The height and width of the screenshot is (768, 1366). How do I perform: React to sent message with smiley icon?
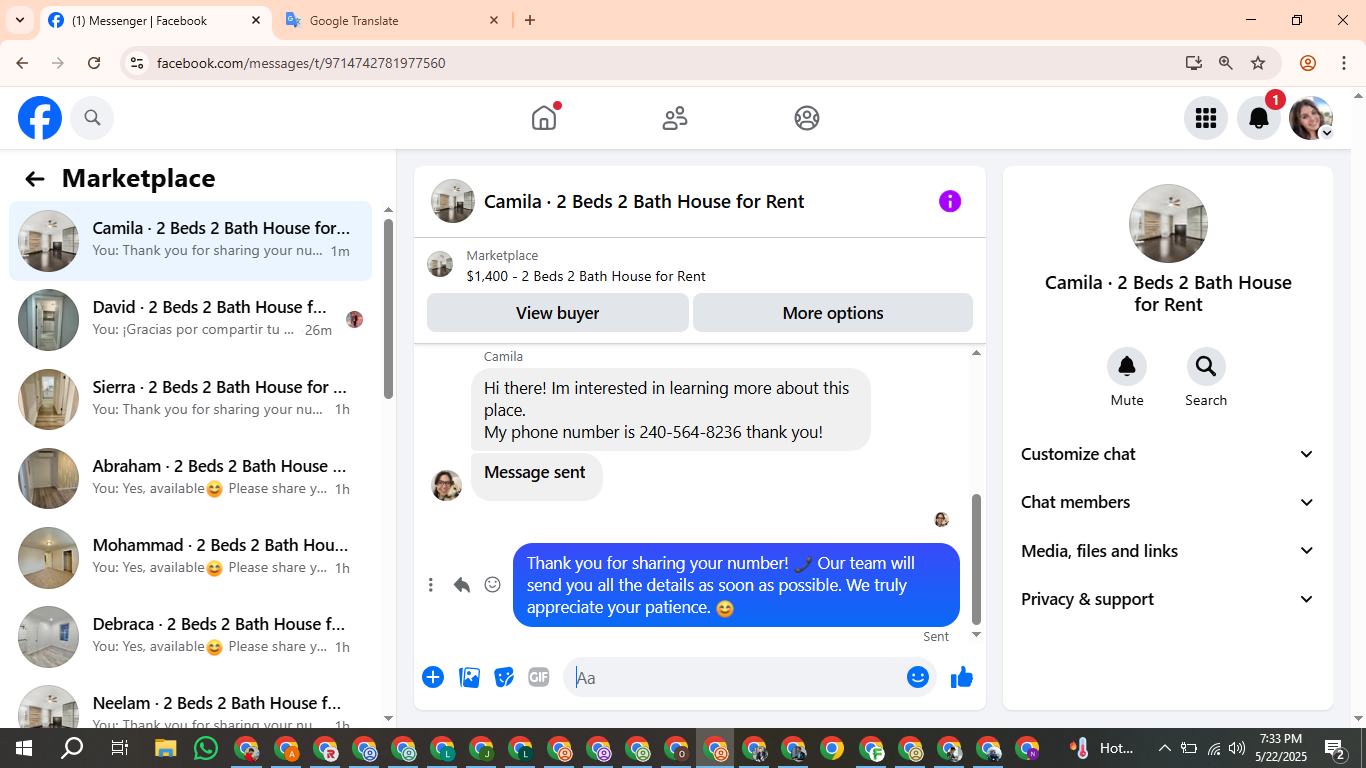(x=492, y=585)
